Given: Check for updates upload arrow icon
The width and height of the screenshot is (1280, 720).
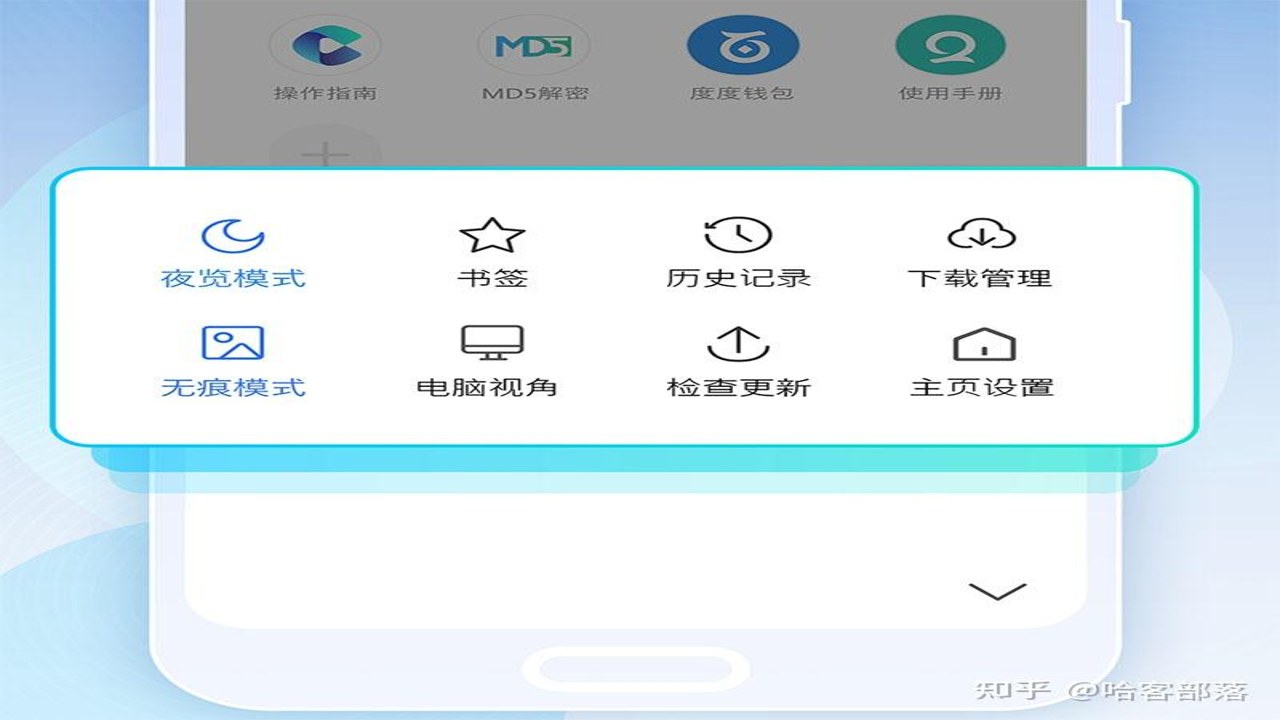Looking at the screenshot, I should (738, 343).
